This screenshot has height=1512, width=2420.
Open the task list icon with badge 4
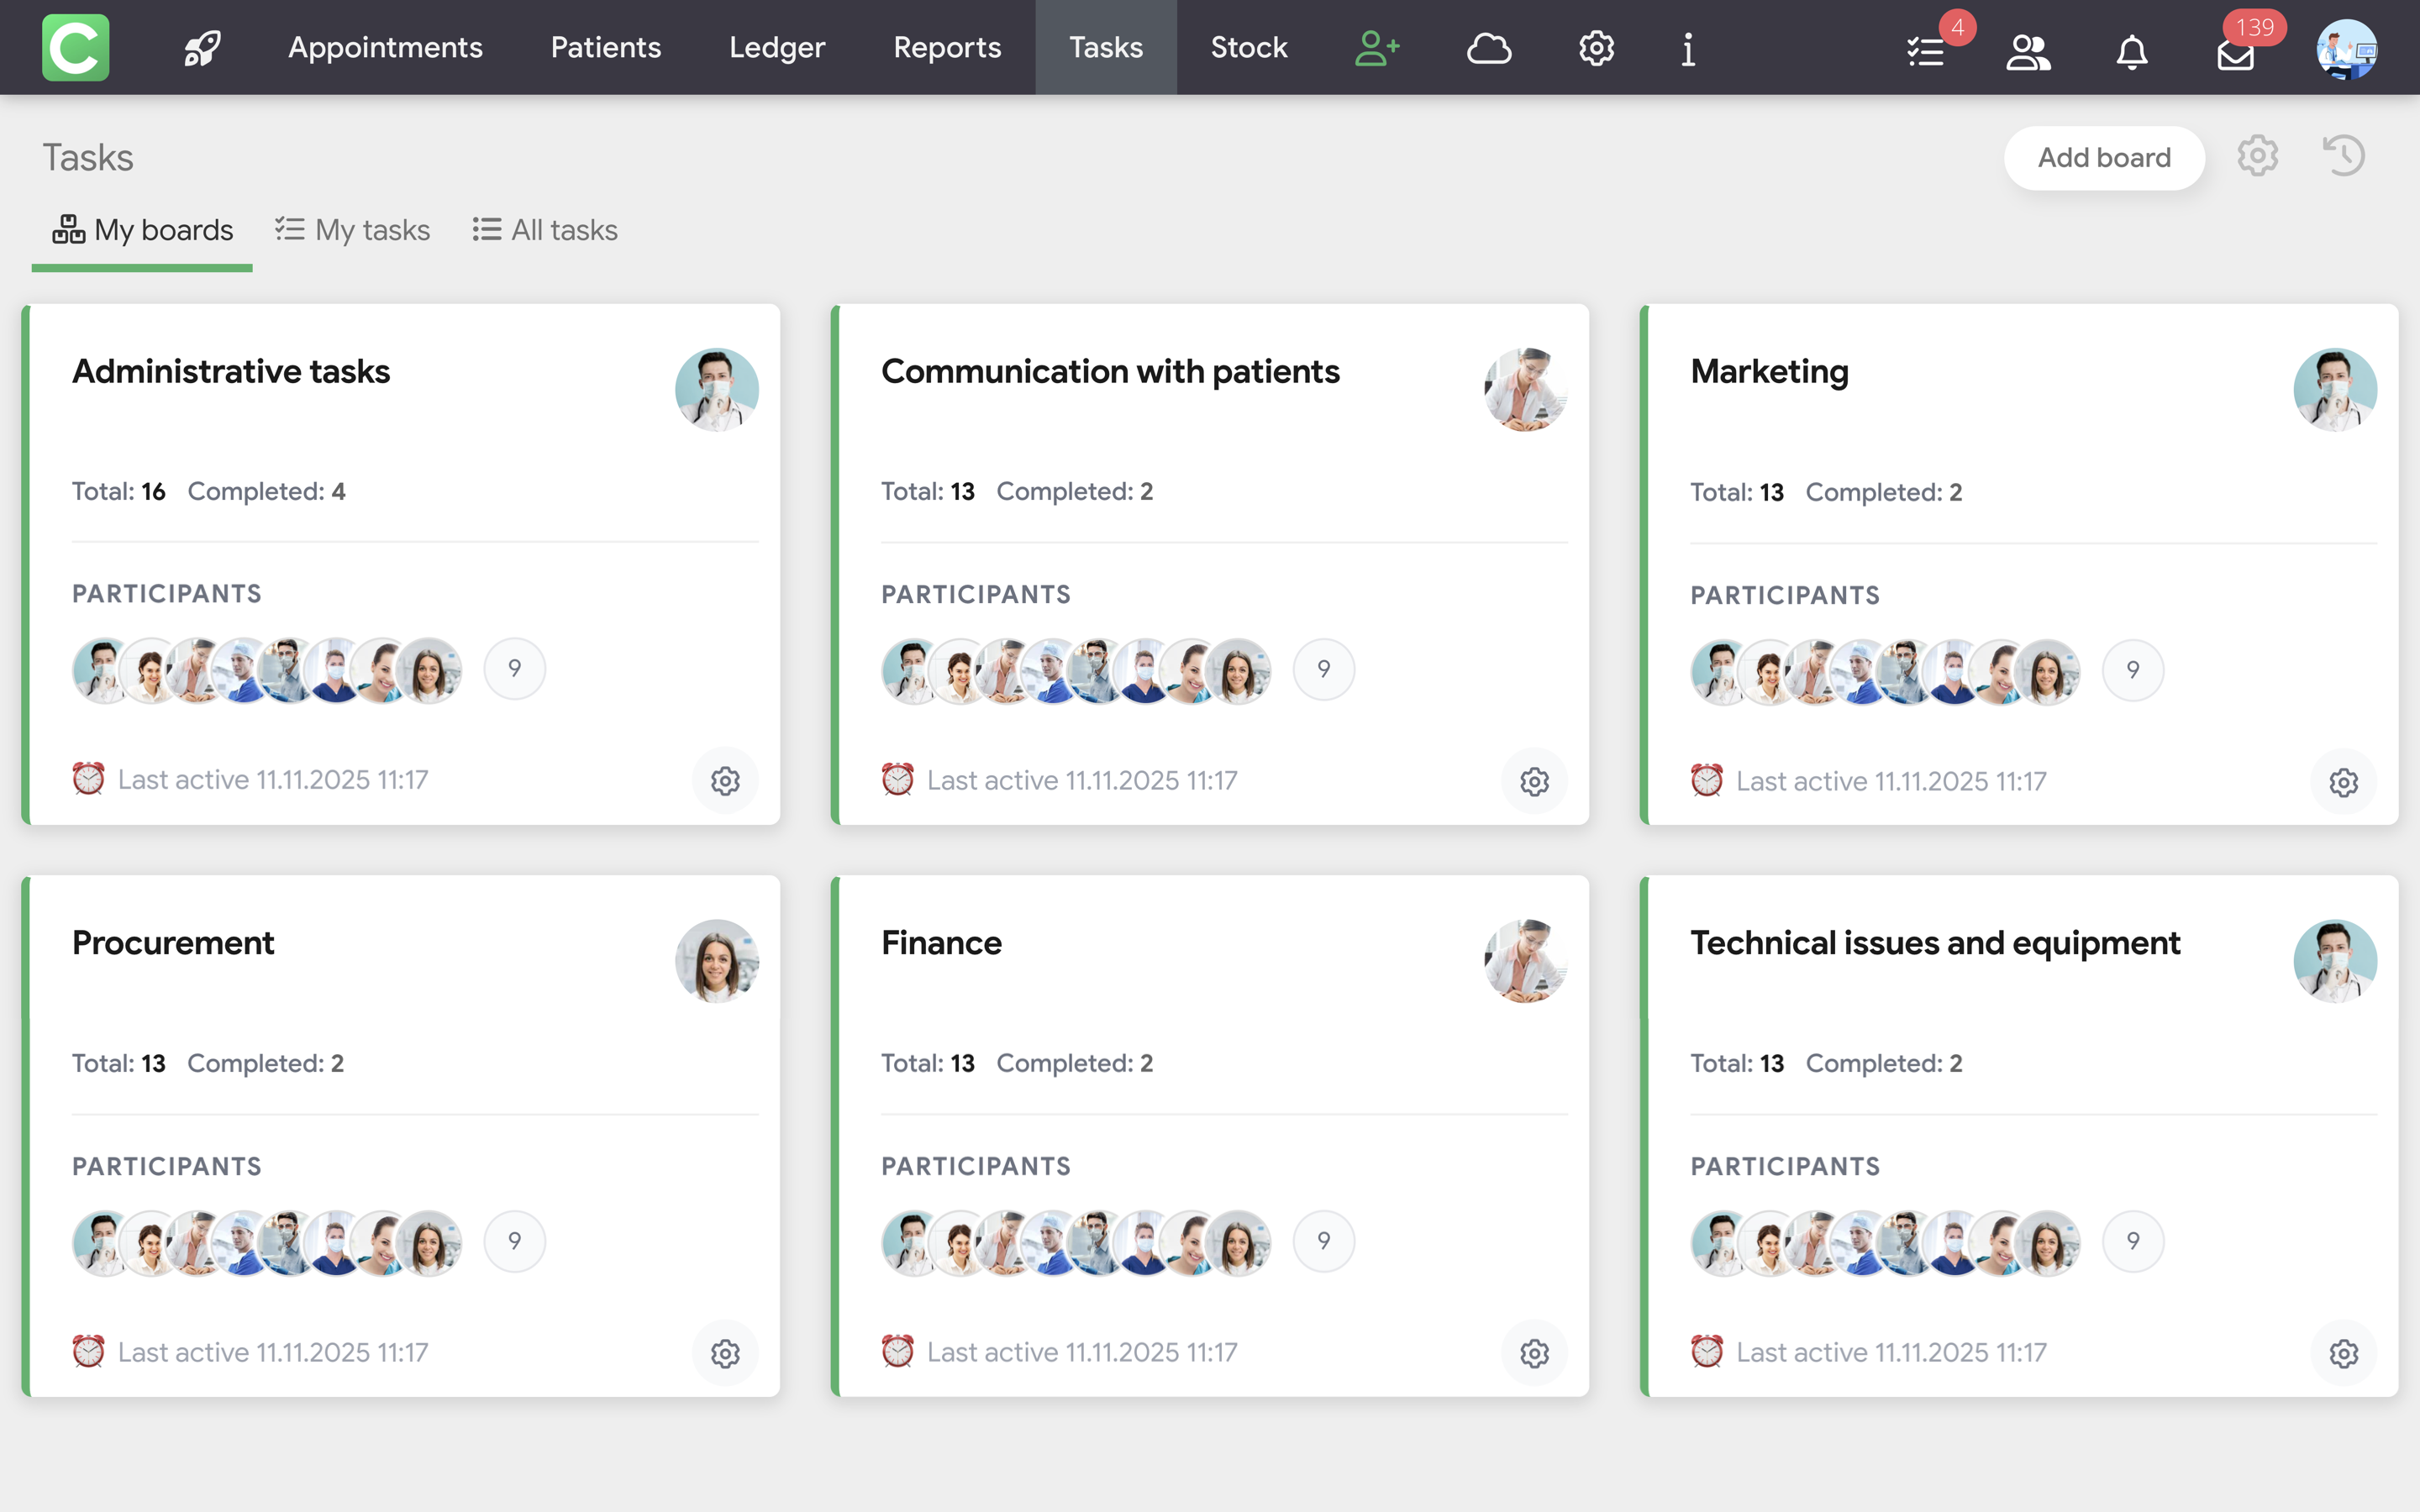click(x=1926, y=51)
